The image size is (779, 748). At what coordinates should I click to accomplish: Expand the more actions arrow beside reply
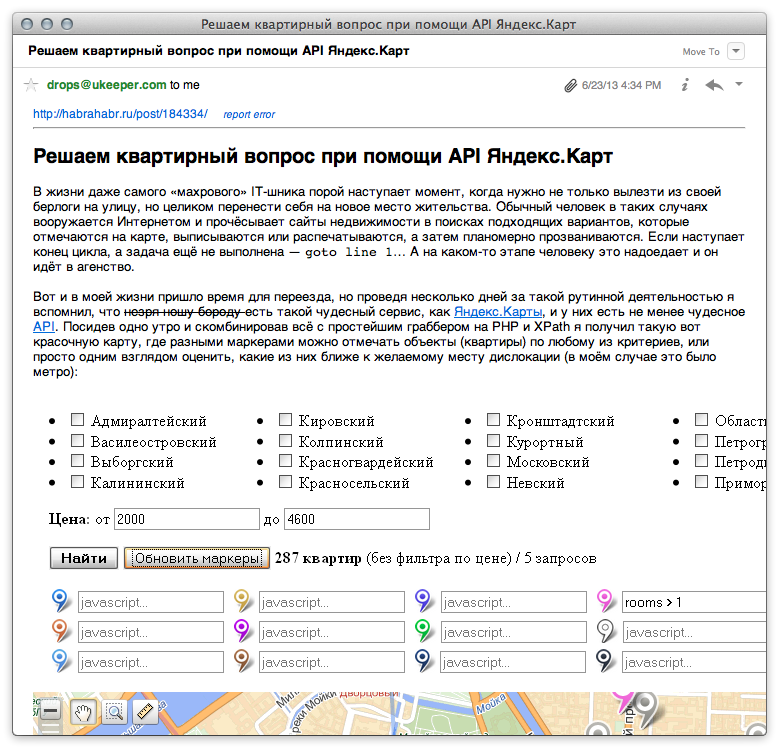coord(739,85)
